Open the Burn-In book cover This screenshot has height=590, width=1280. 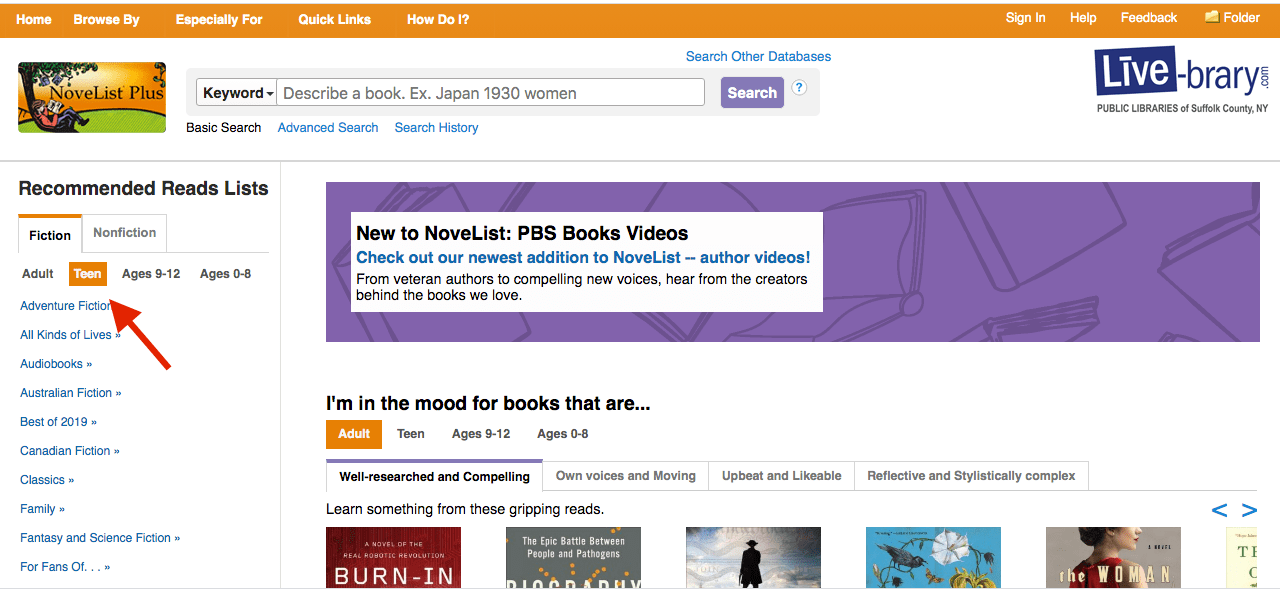point(394,557)
